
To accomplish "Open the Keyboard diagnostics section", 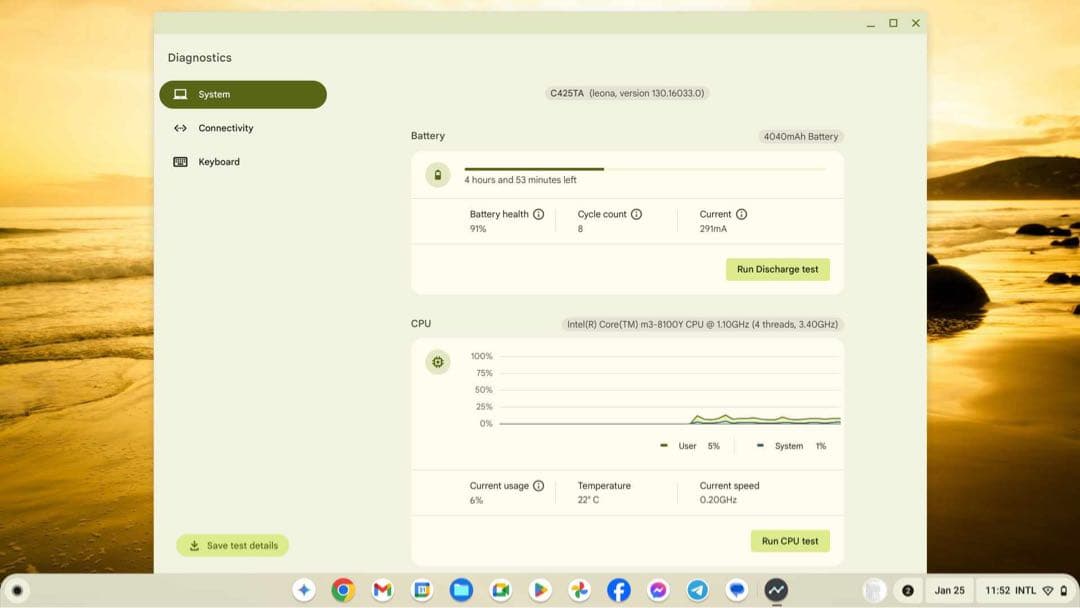I will 218,162.
